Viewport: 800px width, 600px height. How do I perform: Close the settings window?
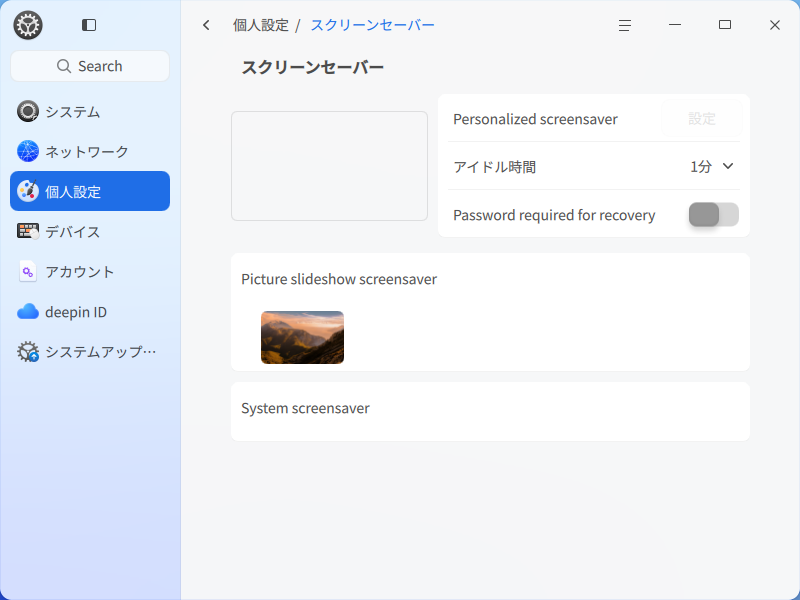pyautogui.click(x=775, y=25)
